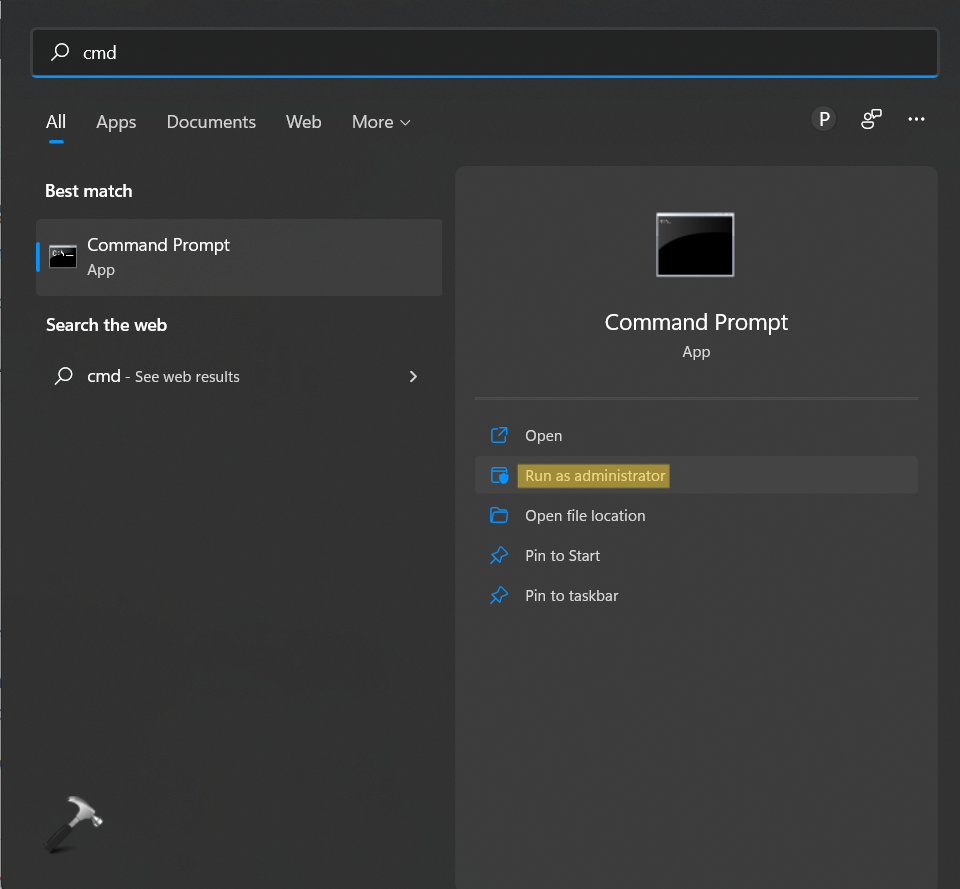Click the pin icon beside Pin to Start

point(499,556)
